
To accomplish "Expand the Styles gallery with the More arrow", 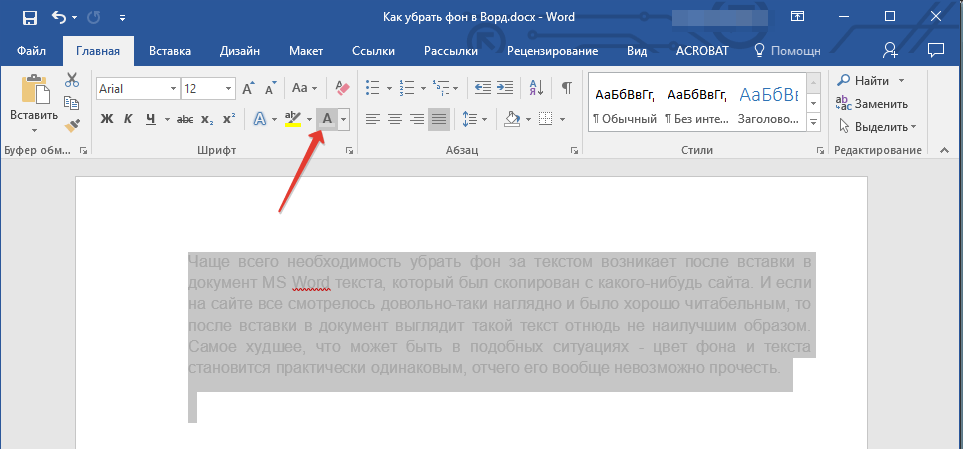I will click(x=812, y=123).
